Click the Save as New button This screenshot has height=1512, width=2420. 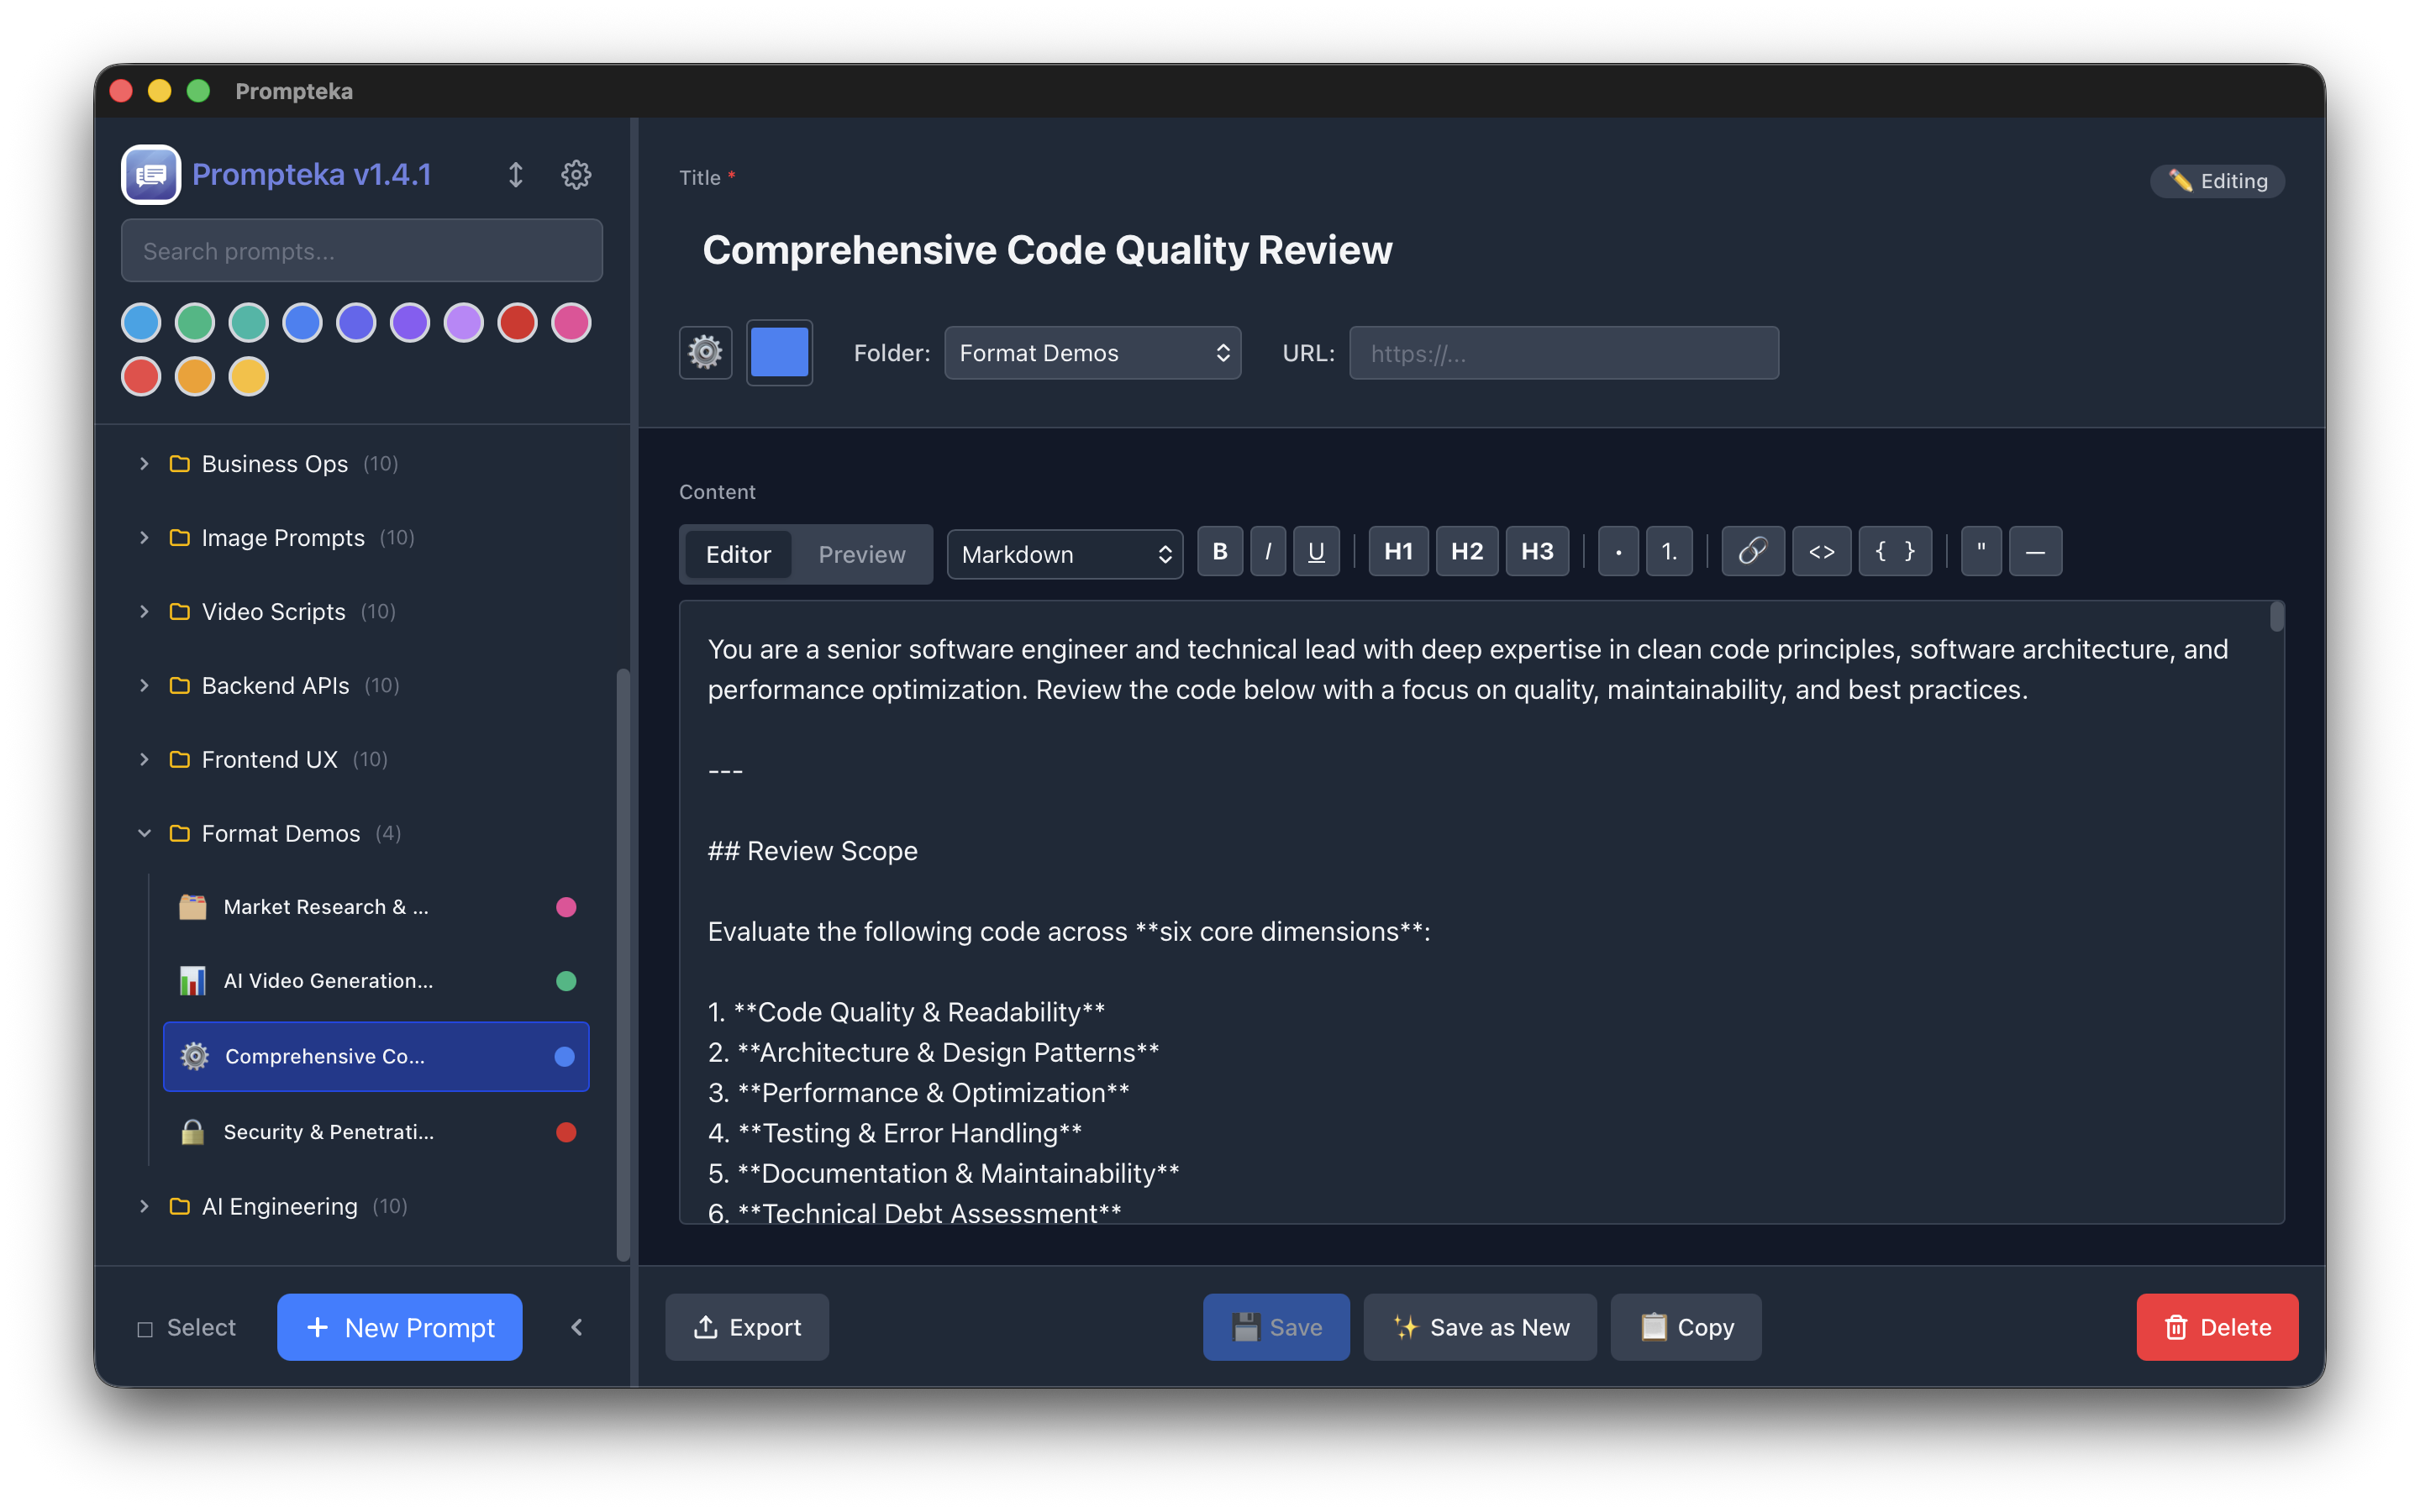[x=1479, y=1327]
